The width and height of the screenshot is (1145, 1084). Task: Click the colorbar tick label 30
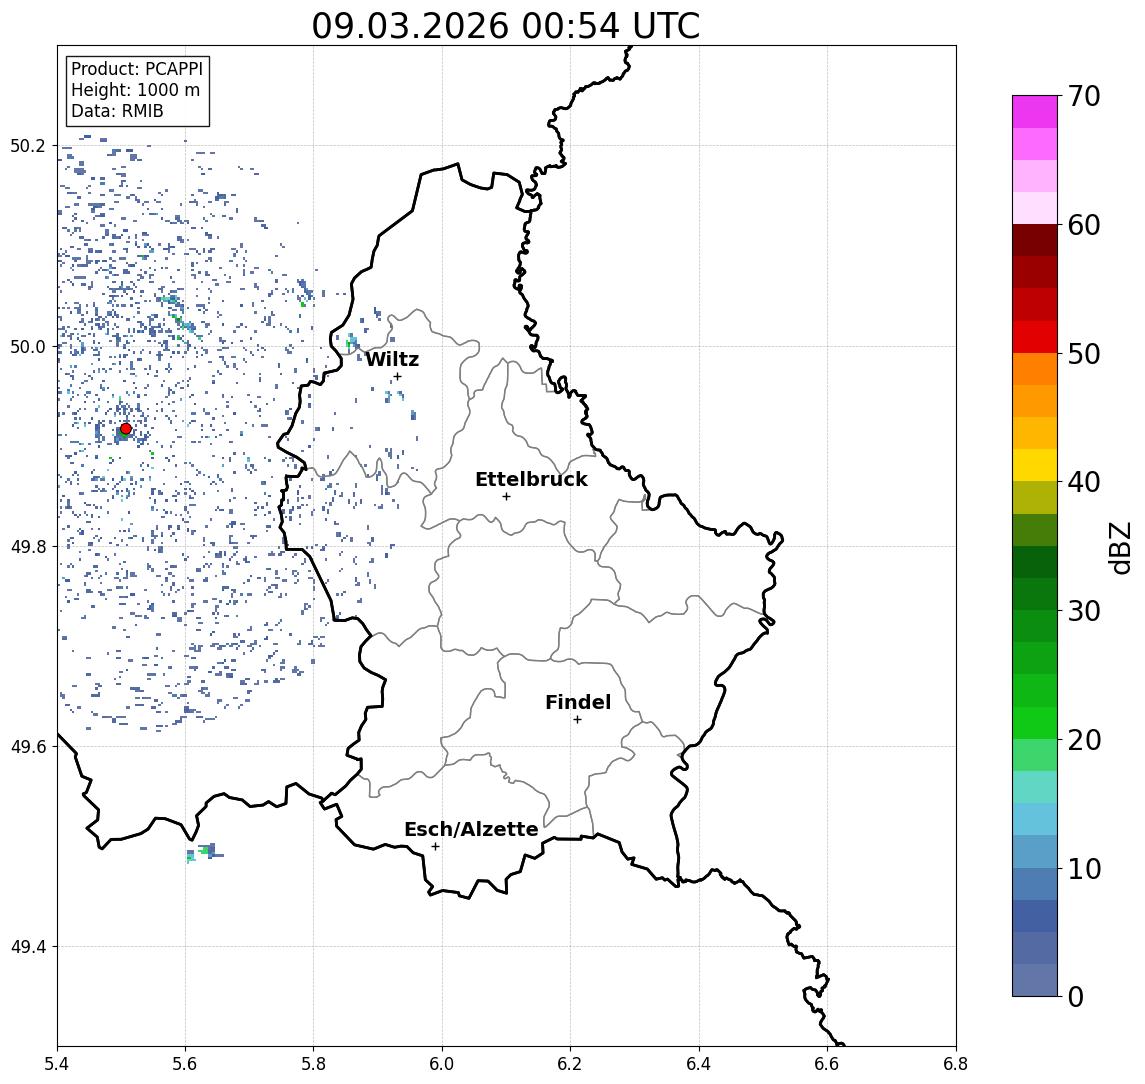coord(1084,611)
